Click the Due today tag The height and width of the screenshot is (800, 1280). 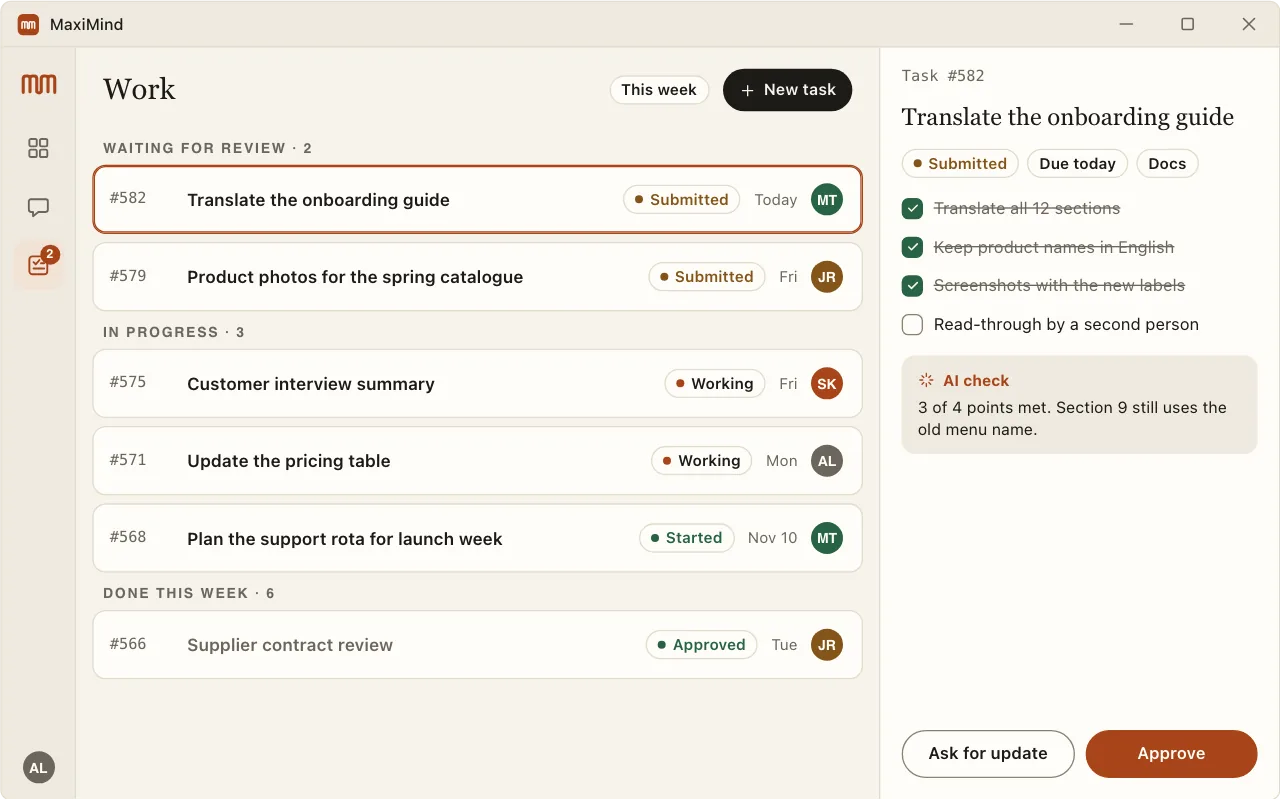tap(1077, 164)
